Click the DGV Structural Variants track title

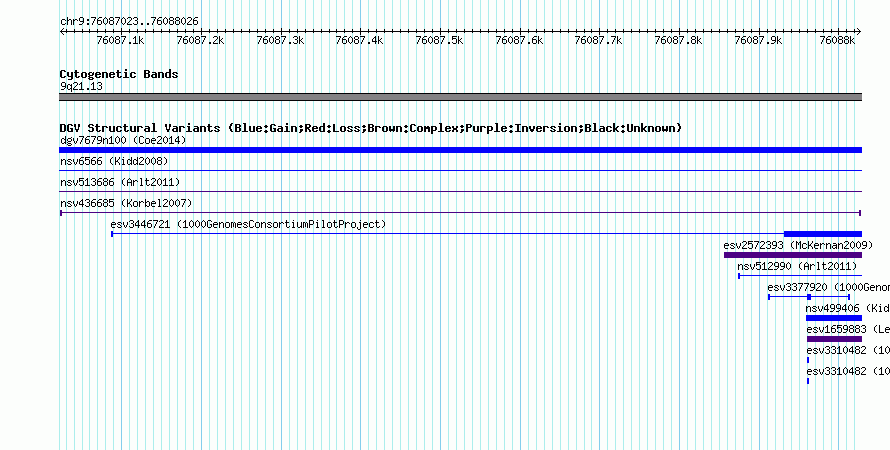(371, 128)
